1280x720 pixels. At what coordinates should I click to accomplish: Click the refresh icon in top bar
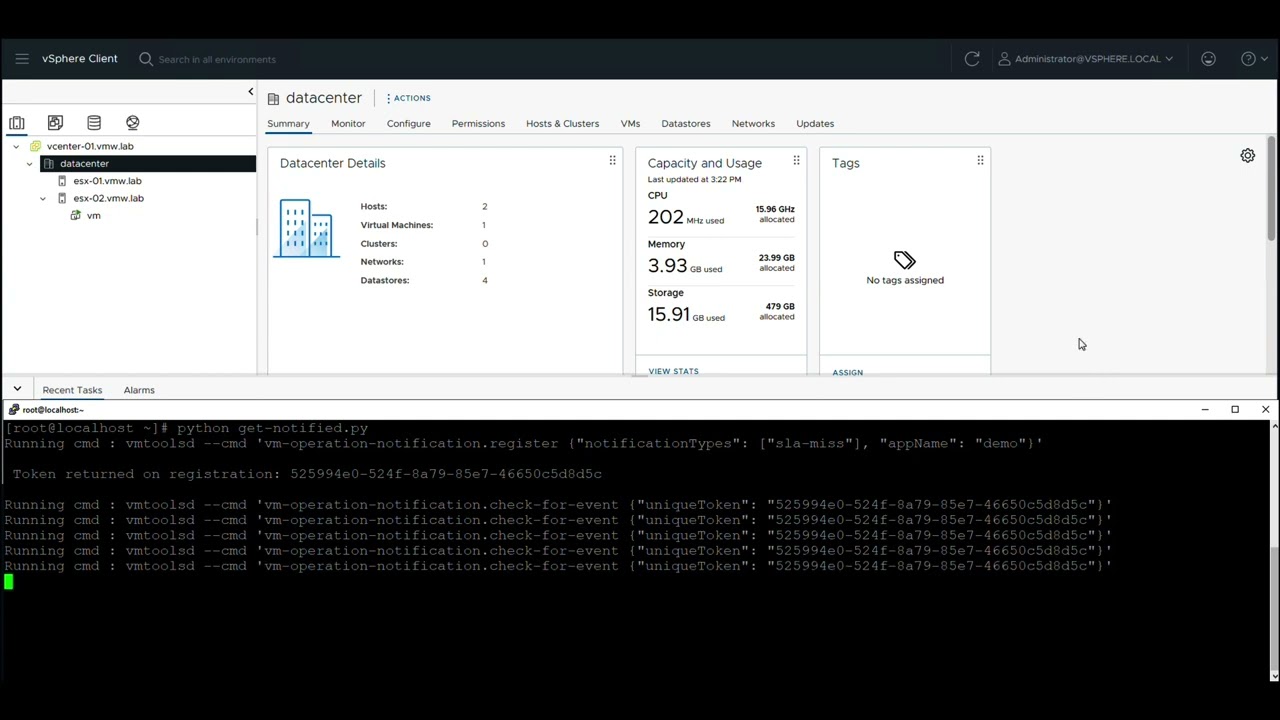971,59
